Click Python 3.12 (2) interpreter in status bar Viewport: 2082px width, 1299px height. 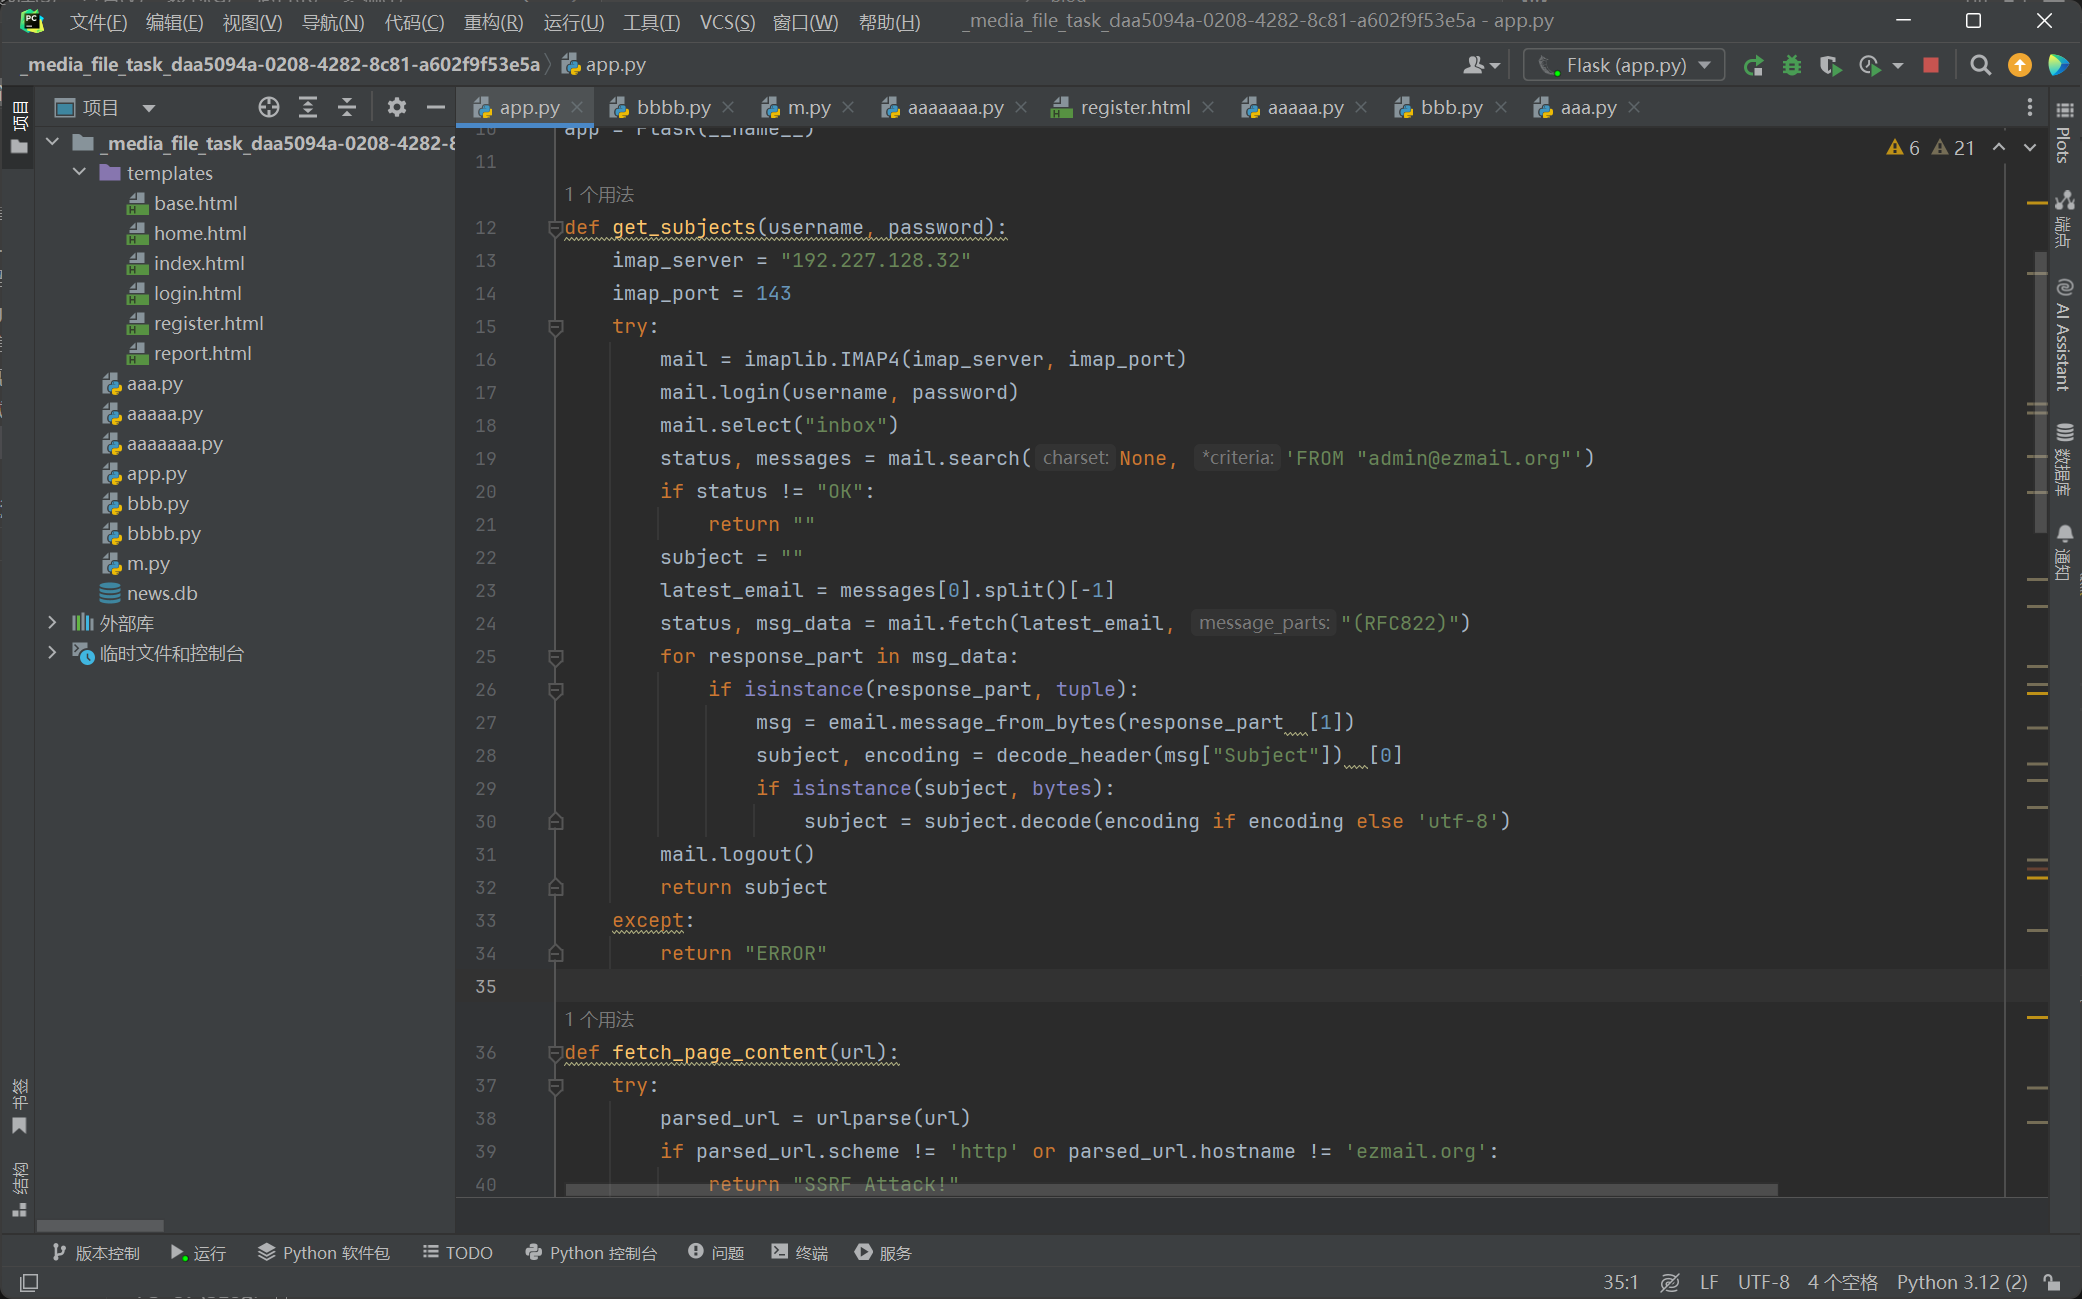tap(1961, 1282)
